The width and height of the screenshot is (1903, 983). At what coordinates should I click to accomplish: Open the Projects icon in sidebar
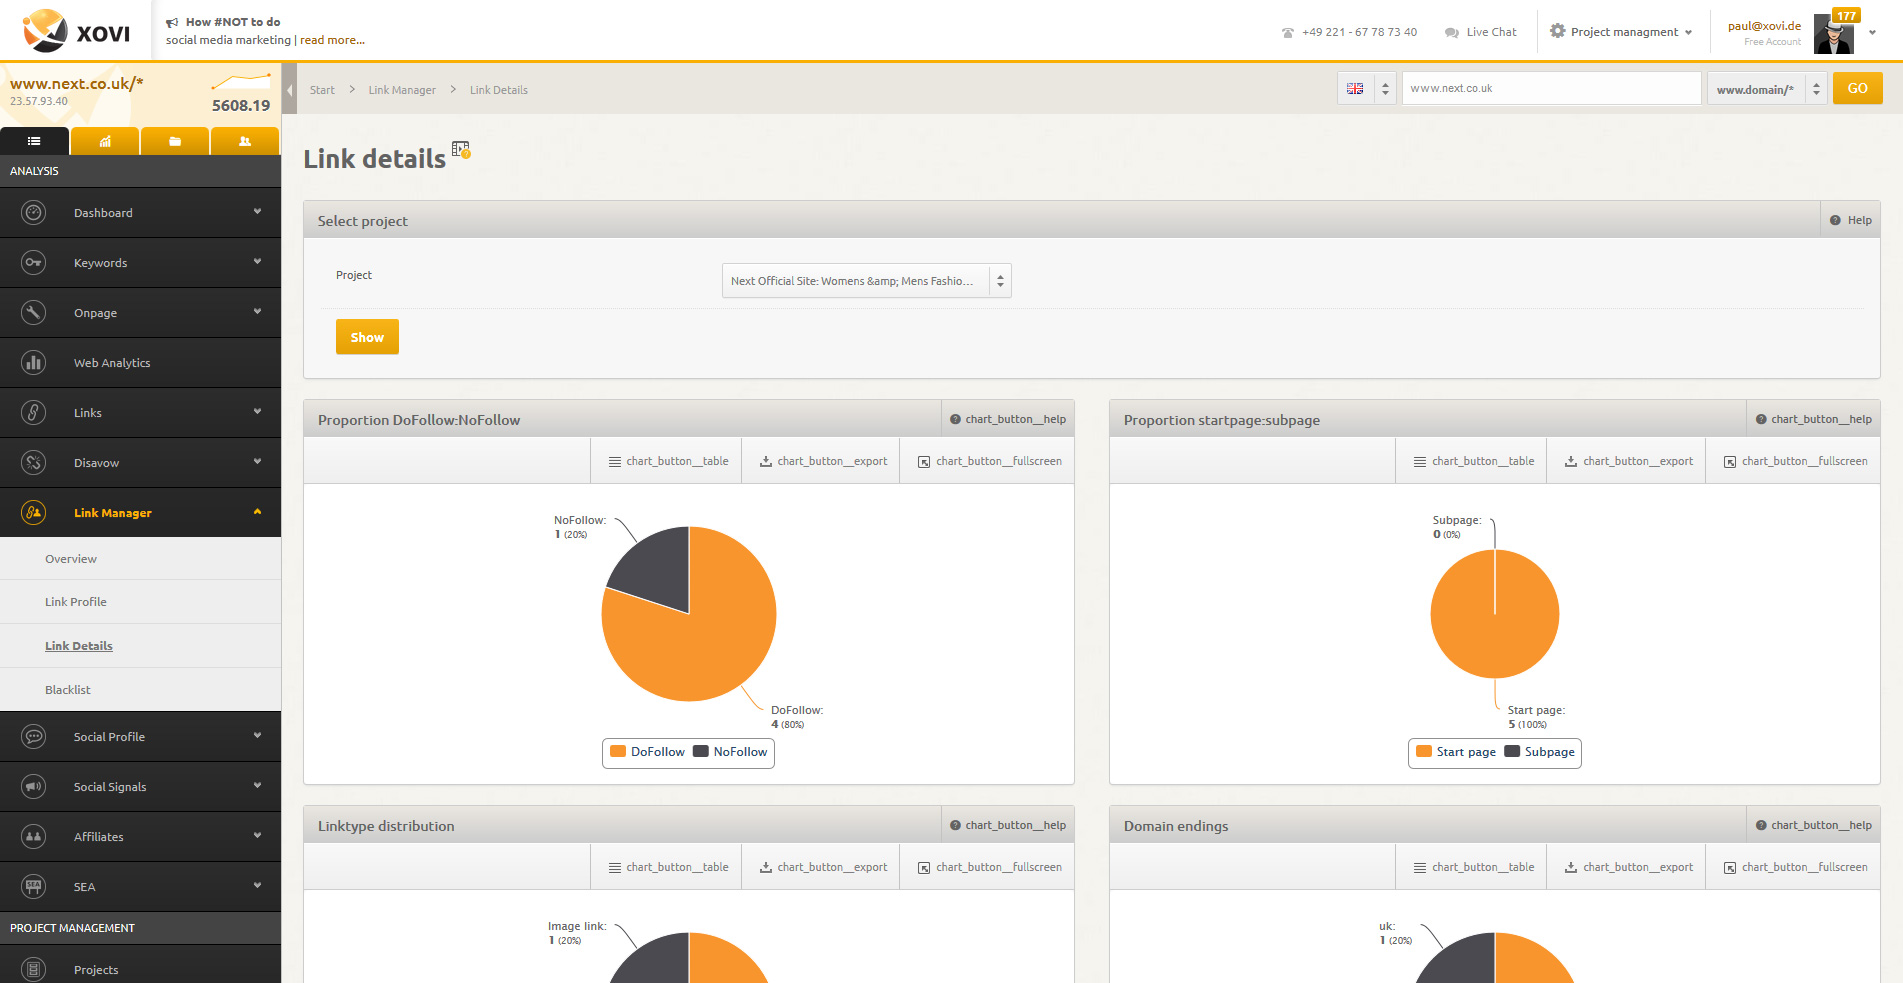(x=34, y=969)
